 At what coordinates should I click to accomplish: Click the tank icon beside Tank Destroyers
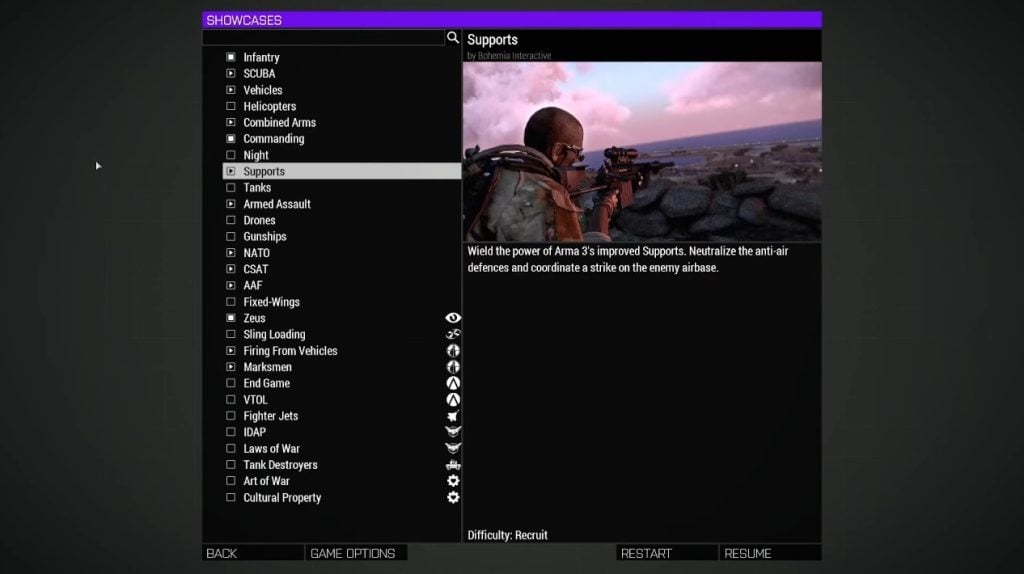point(453,465)
